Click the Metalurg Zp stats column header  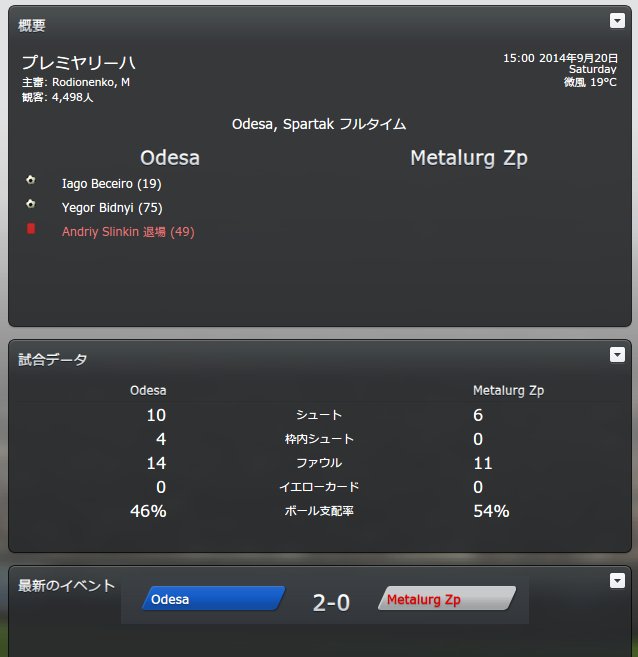coord(509,391)
